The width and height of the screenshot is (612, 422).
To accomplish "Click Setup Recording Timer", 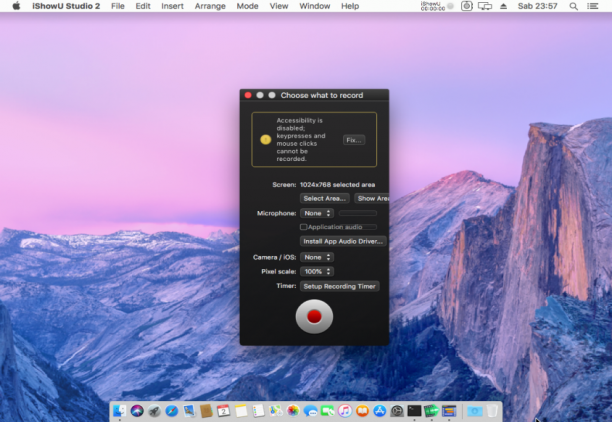I will click(x=340, y=286).
